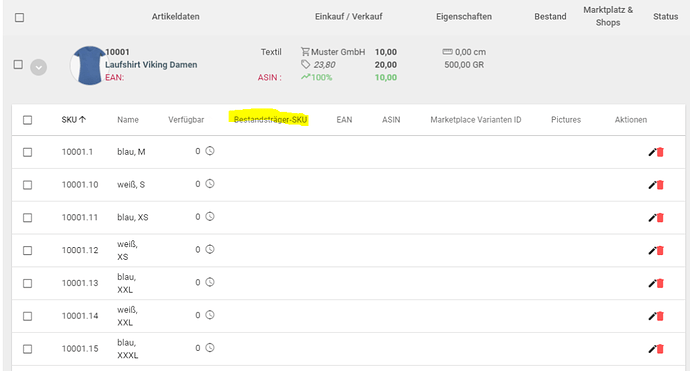Select all variants via SKU header checkbox
The width and height of the screenshot is (690, 371).
[x=27, y=120]
